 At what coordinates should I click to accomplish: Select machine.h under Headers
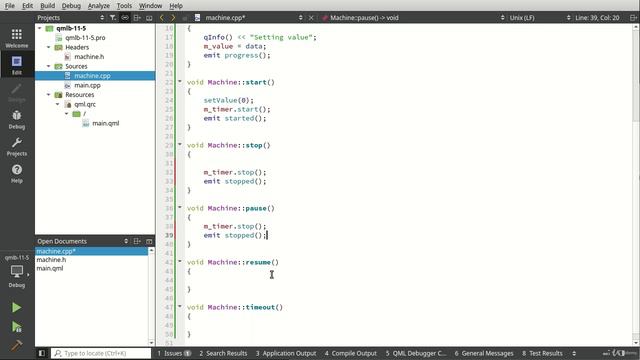coord(89,57)
